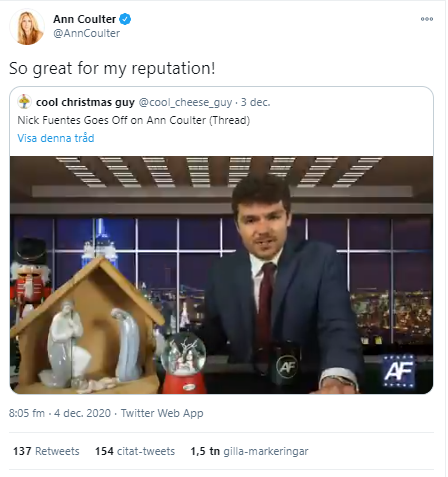
Task: Click 'Visa denna tråd' thread link
Action: pos(56,138)
